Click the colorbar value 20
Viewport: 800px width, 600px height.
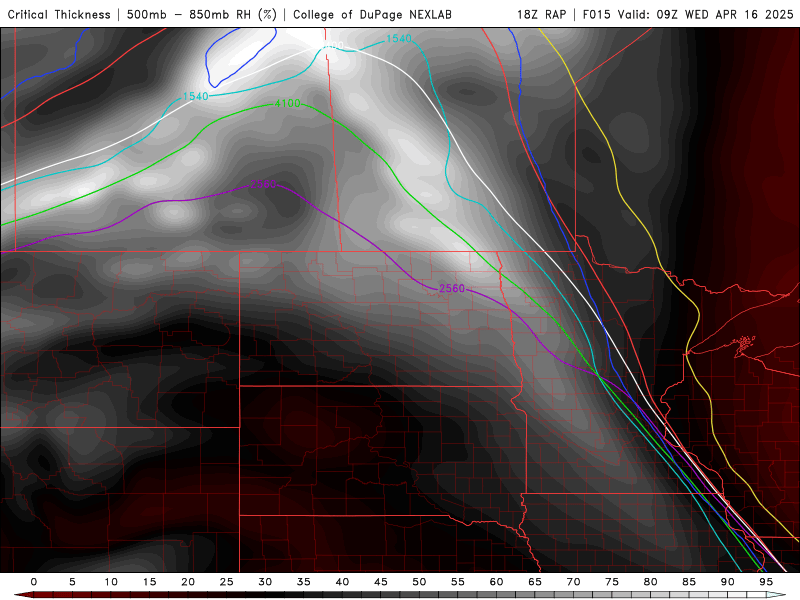(188, 582)
